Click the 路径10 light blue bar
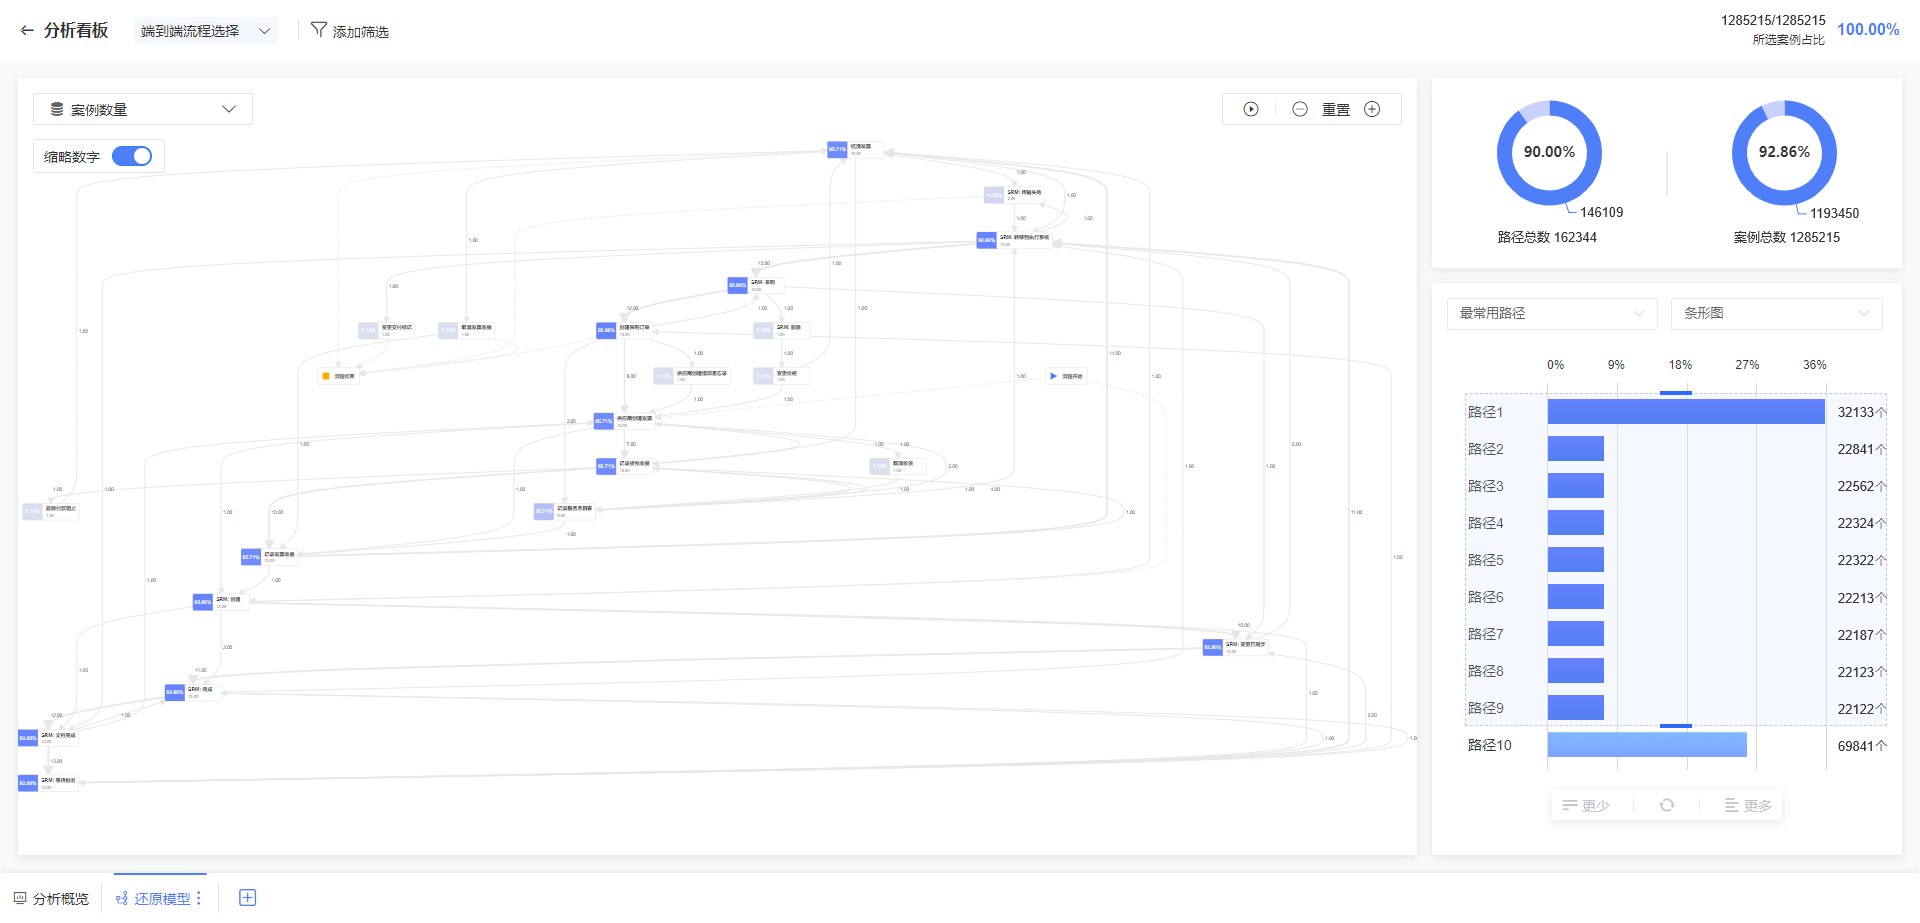Viewport: 1920px width, 923px height. click(x=1646, y=745)
